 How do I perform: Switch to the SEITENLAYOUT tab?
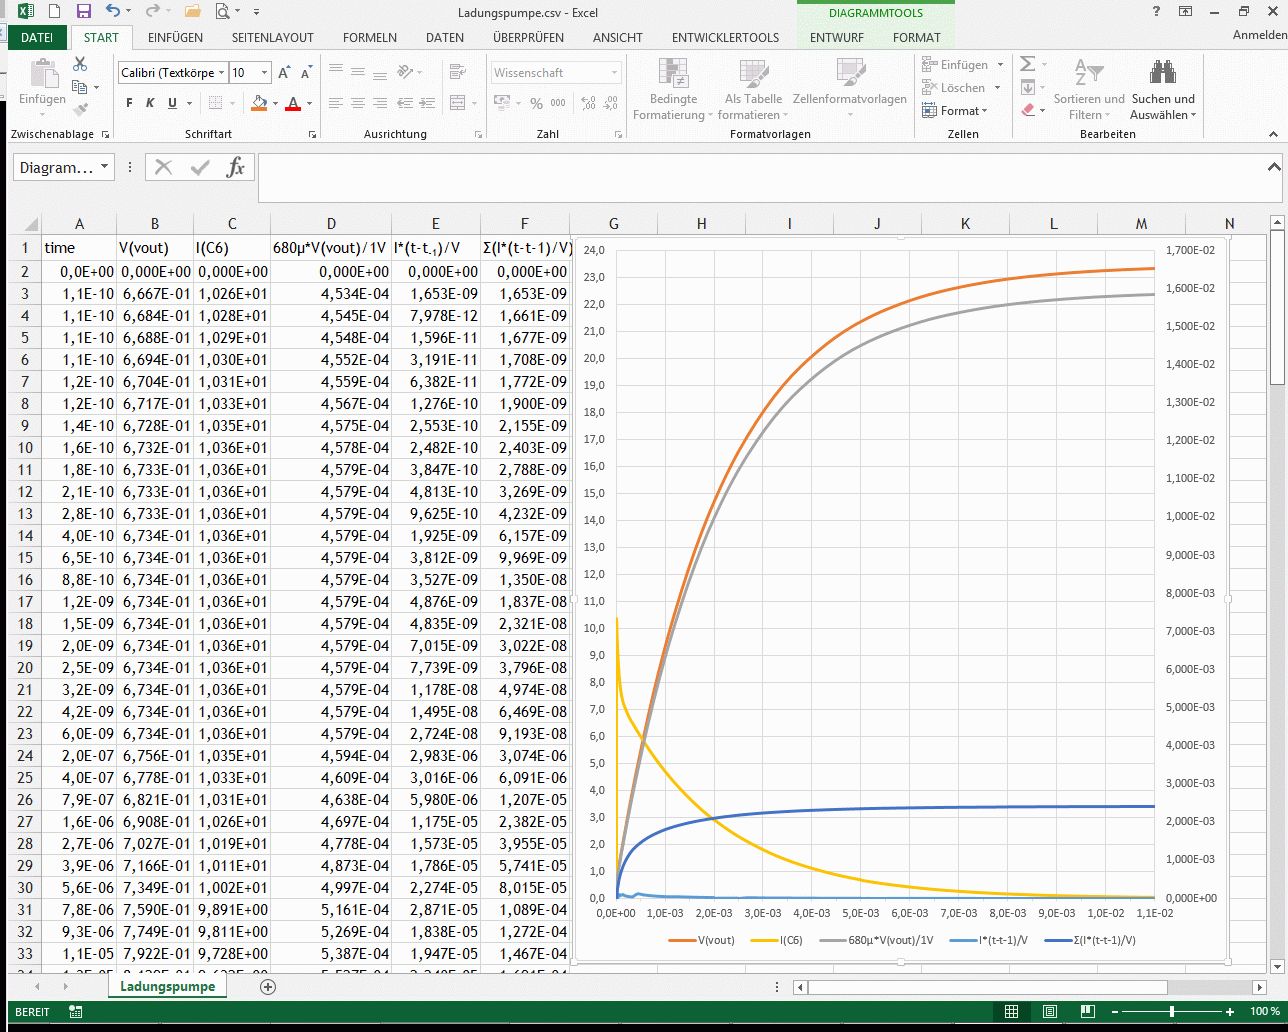click(273, 38)
